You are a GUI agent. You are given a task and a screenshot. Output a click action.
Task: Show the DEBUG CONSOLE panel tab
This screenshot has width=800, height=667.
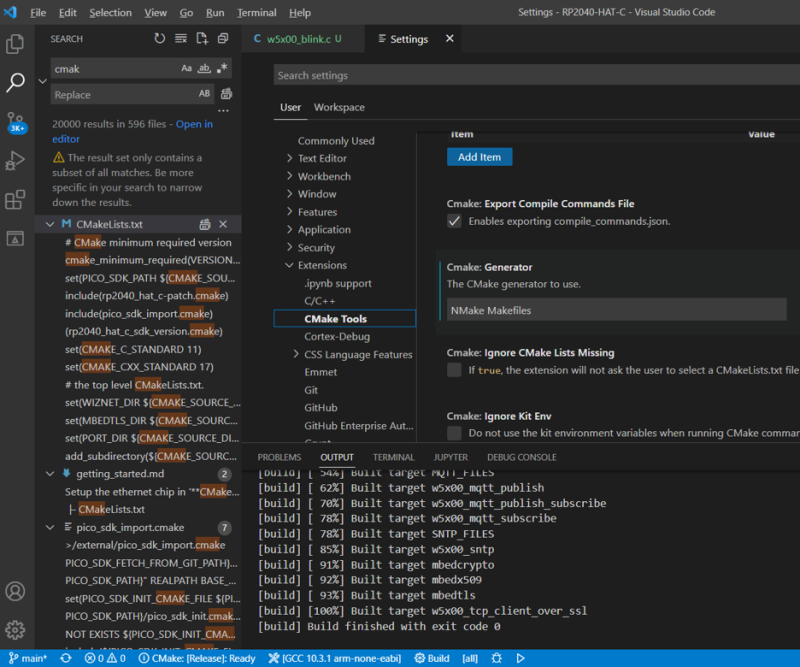(x=521, y=457)
